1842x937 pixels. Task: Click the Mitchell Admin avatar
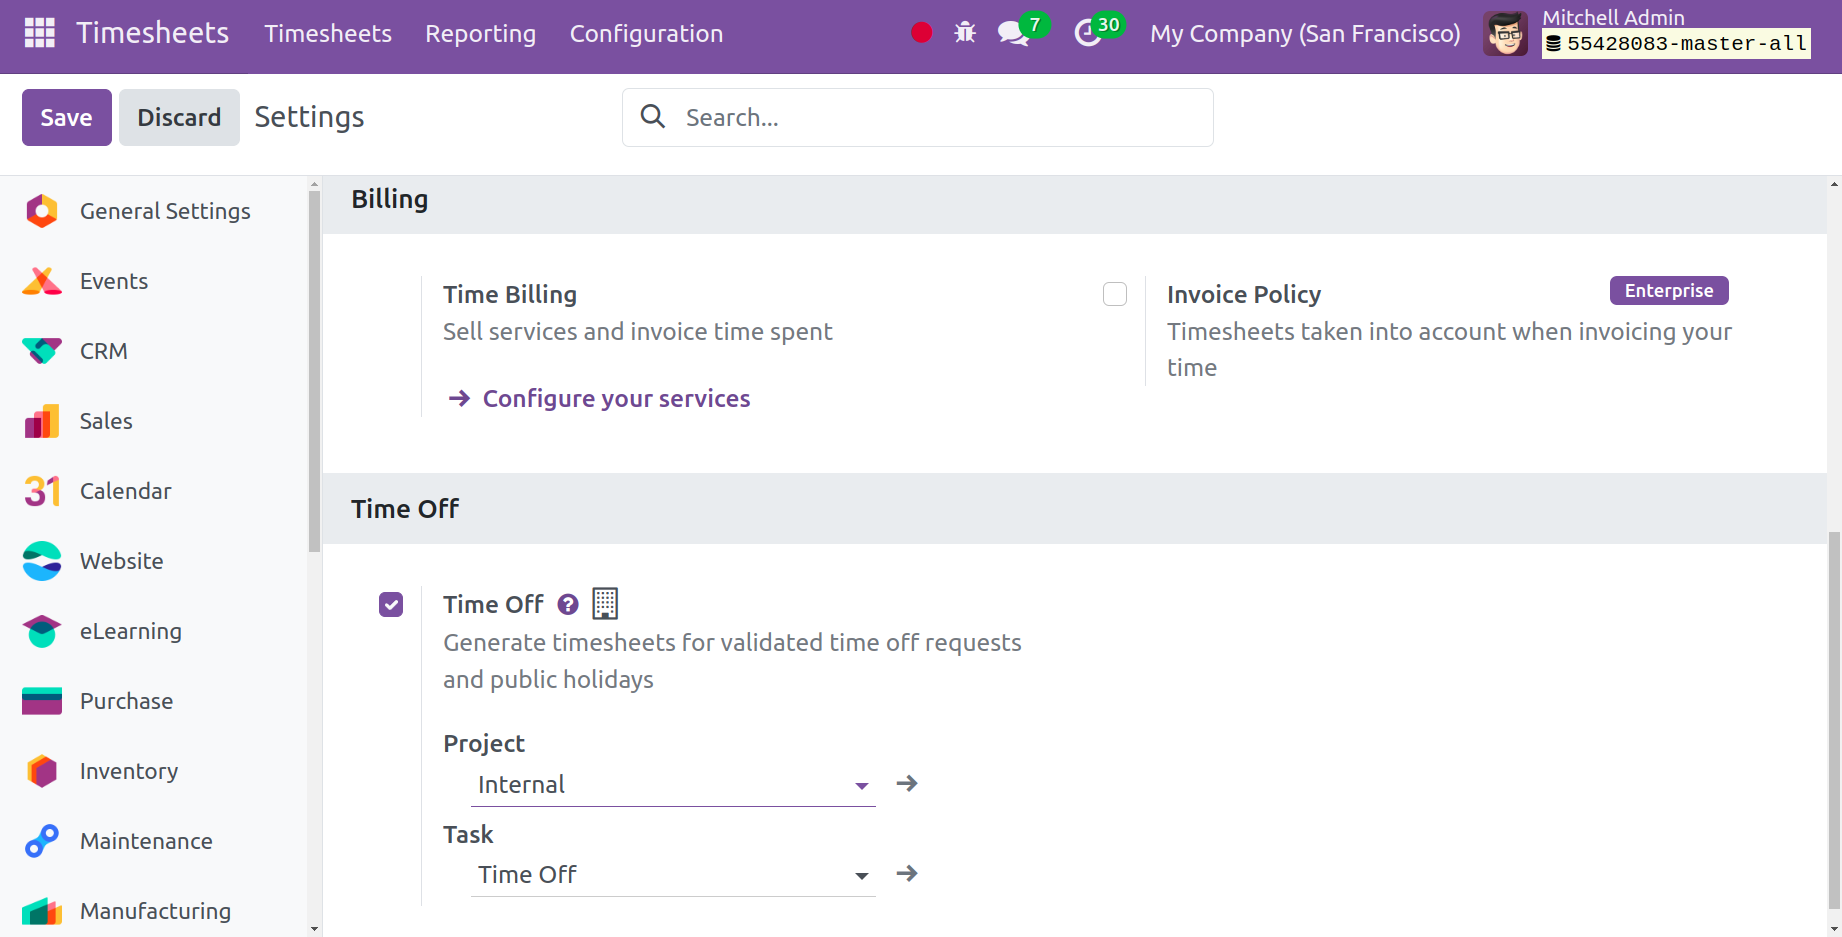pos(1505,34)
